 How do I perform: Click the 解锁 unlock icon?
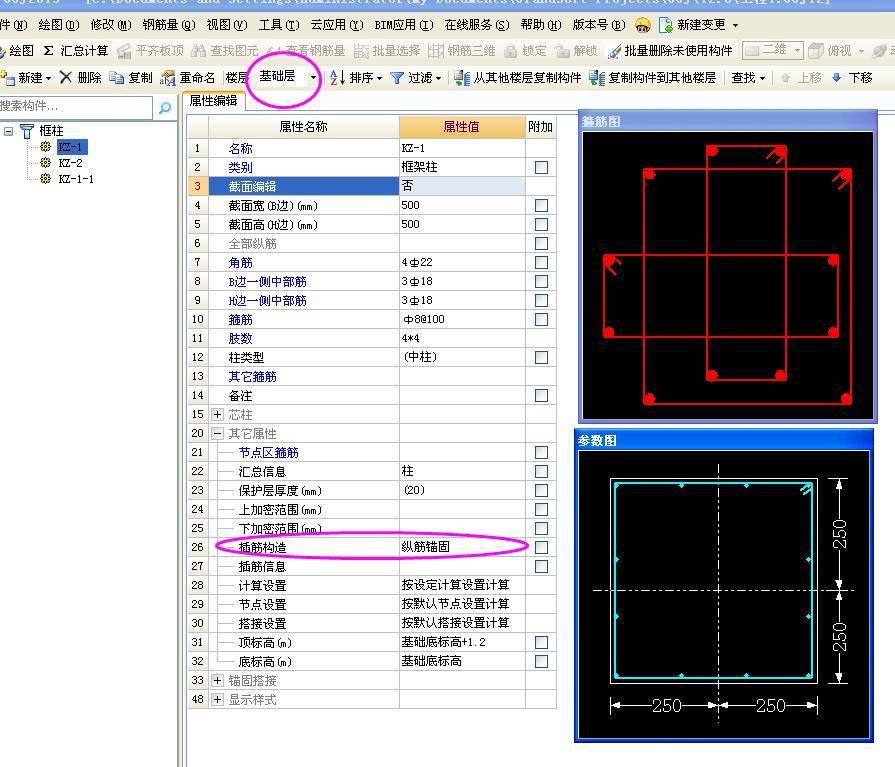coord(562,51)
